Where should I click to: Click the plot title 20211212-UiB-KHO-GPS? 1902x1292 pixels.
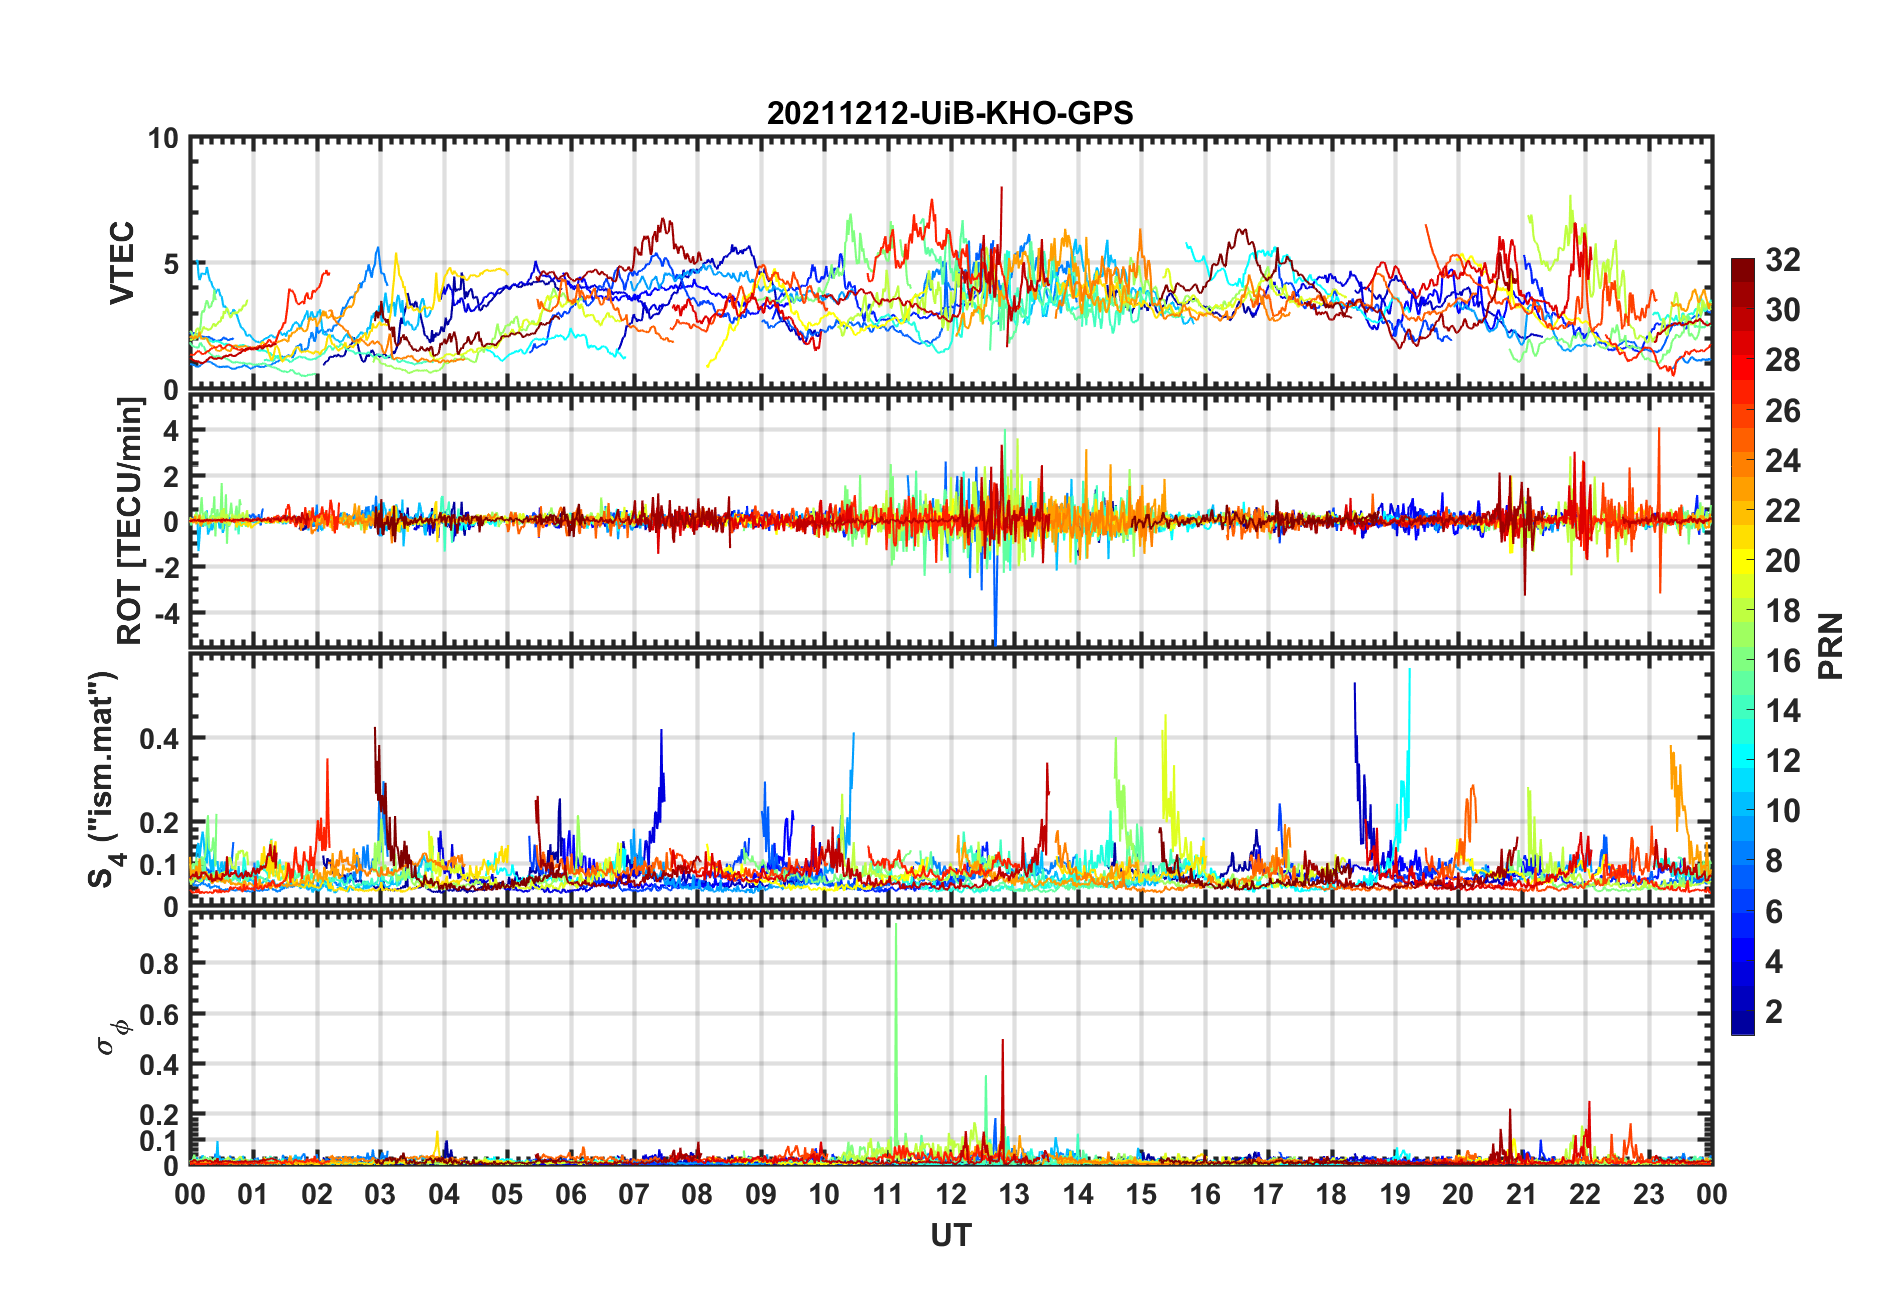tap(950, 113)
